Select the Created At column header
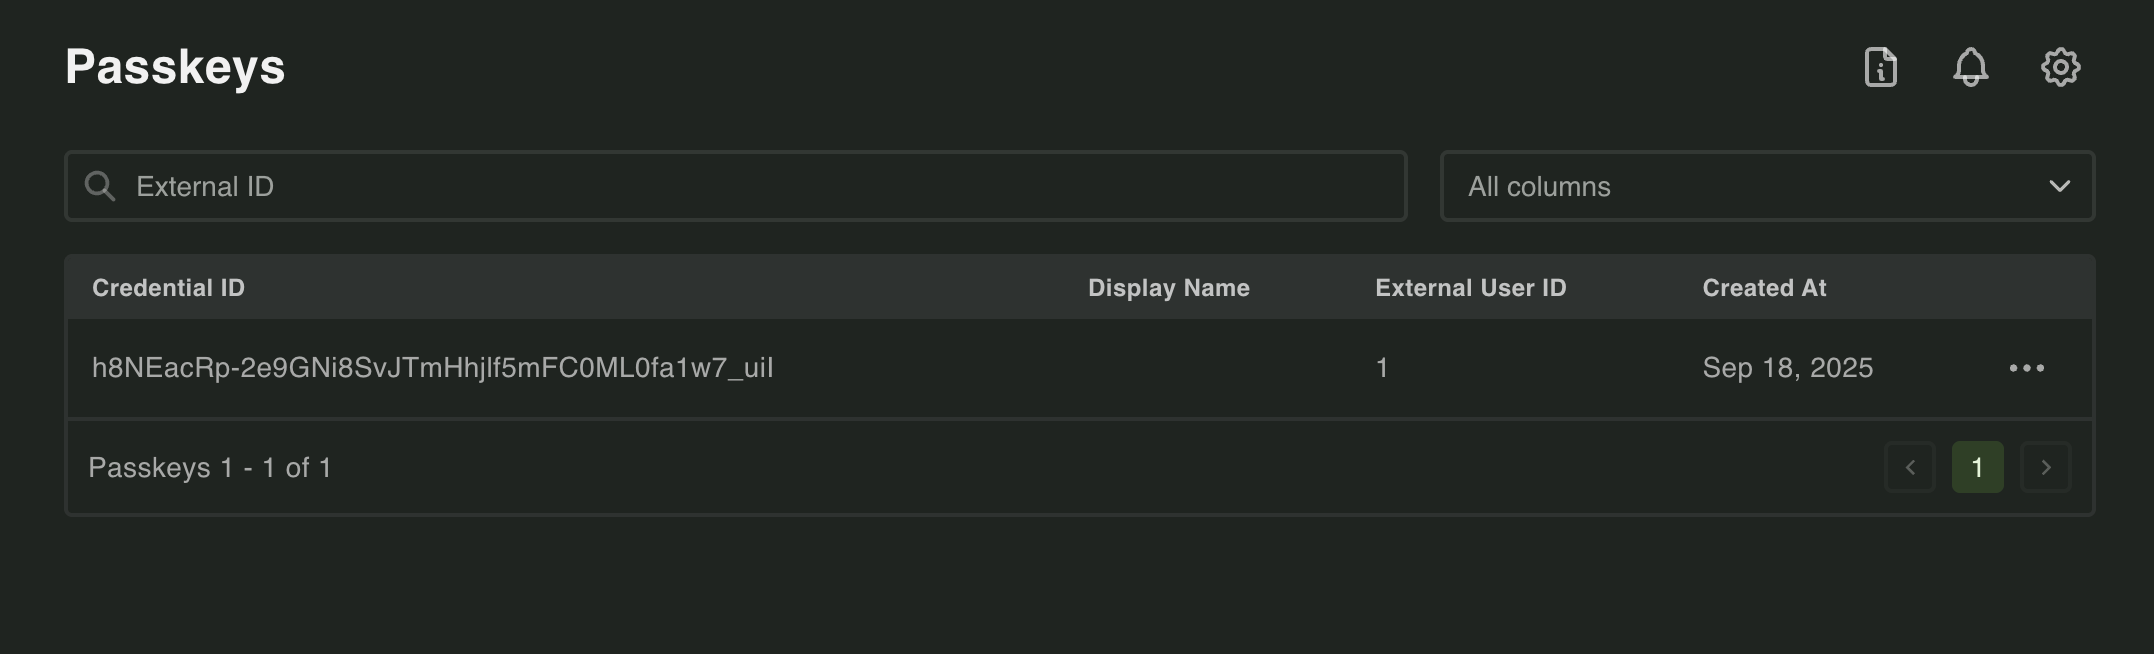This screenshot has height=654, width=2154. pos(1763,287)
